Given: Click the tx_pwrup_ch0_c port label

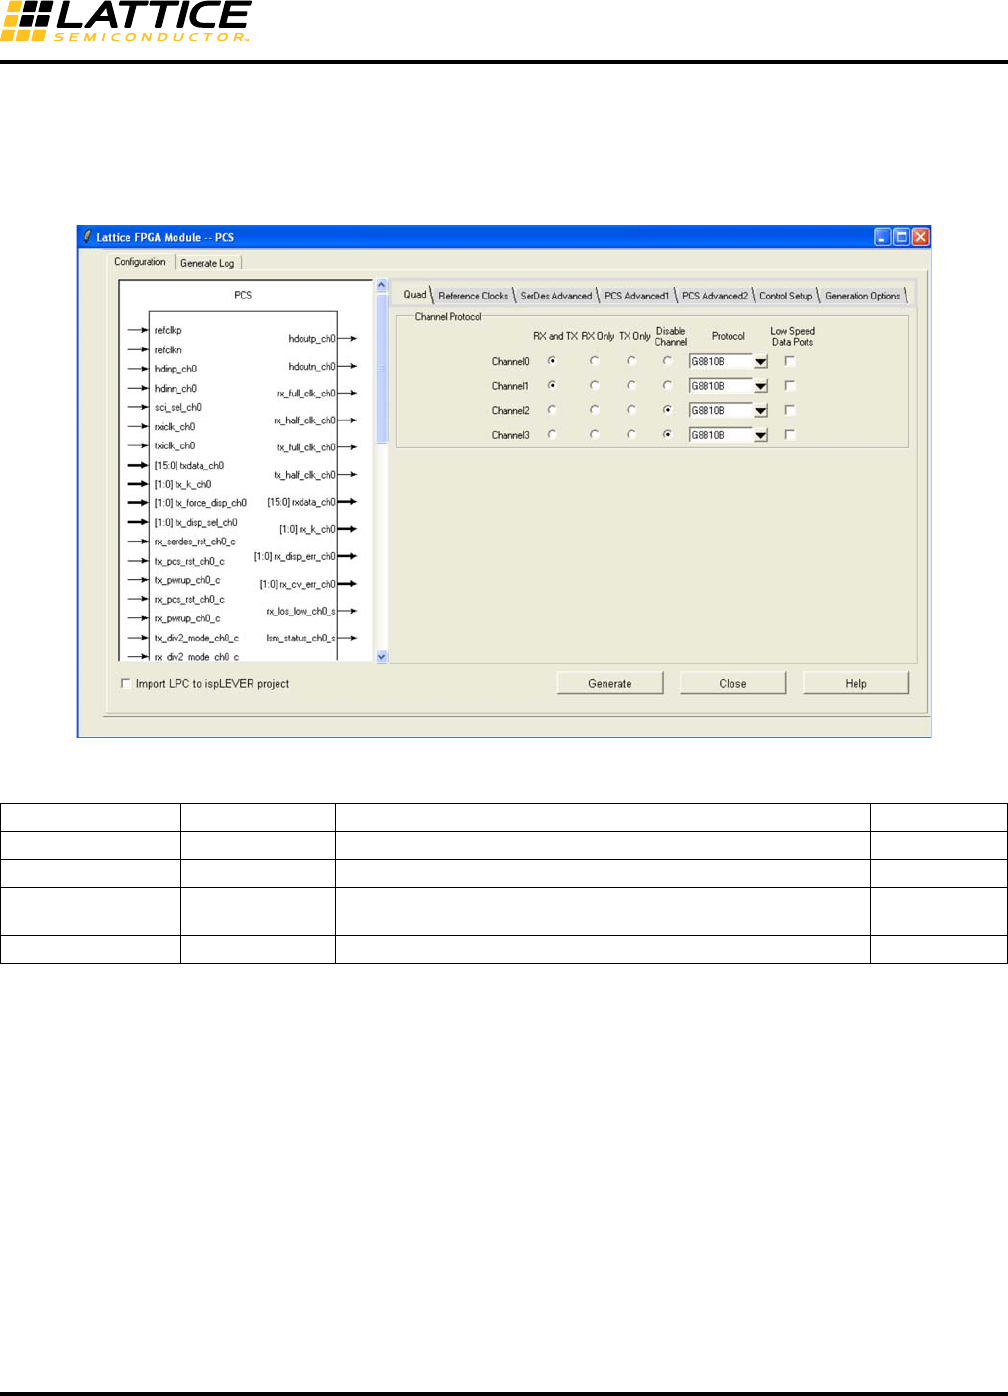Looking at the screenshot, I should point(188,580).
